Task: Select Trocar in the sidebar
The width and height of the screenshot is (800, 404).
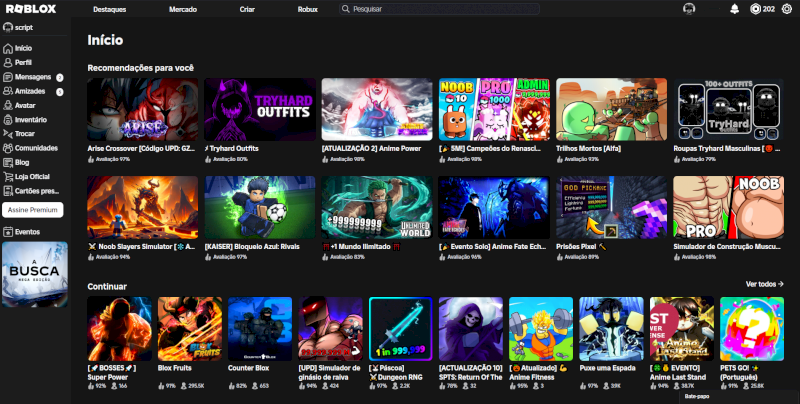Action: pyautogui.click(x=25, y=133)
